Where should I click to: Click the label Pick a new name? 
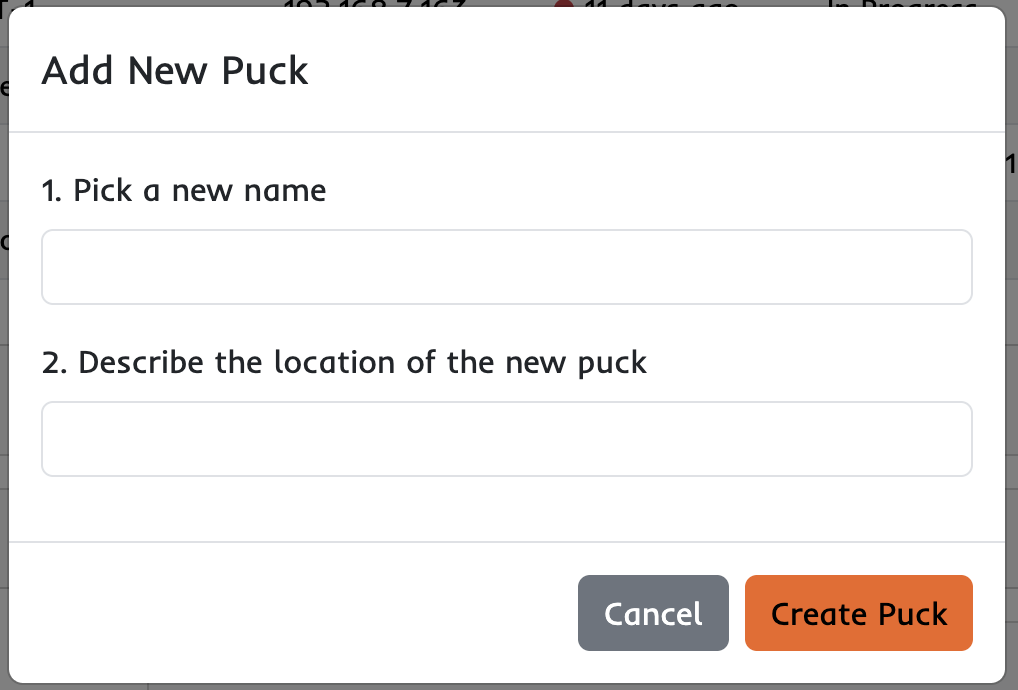pos(183,190)
